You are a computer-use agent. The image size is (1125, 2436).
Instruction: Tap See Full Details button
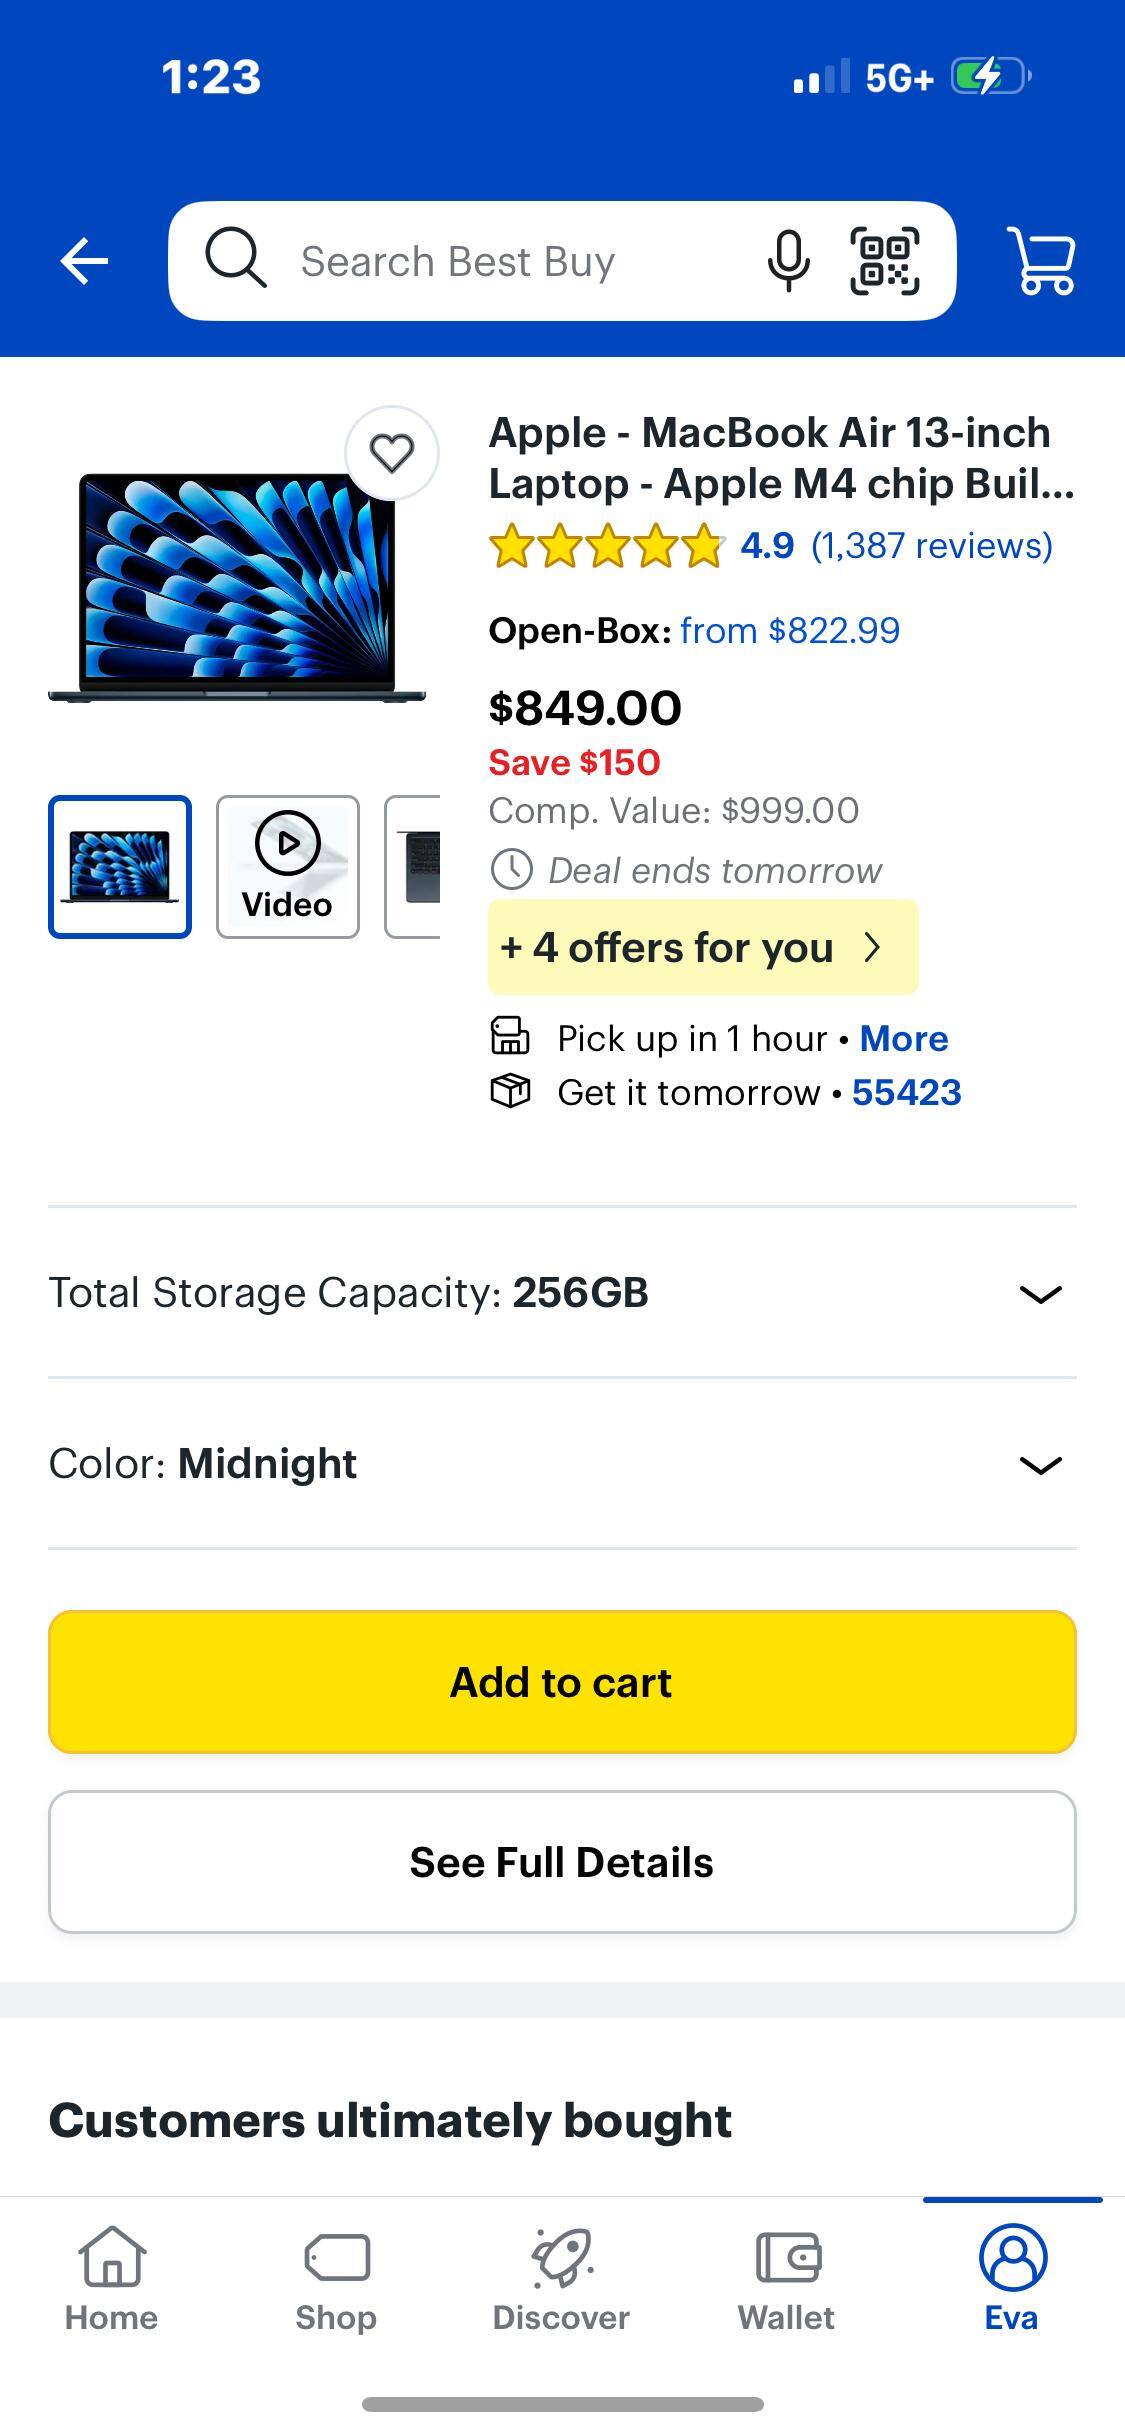pos(562,1862)
